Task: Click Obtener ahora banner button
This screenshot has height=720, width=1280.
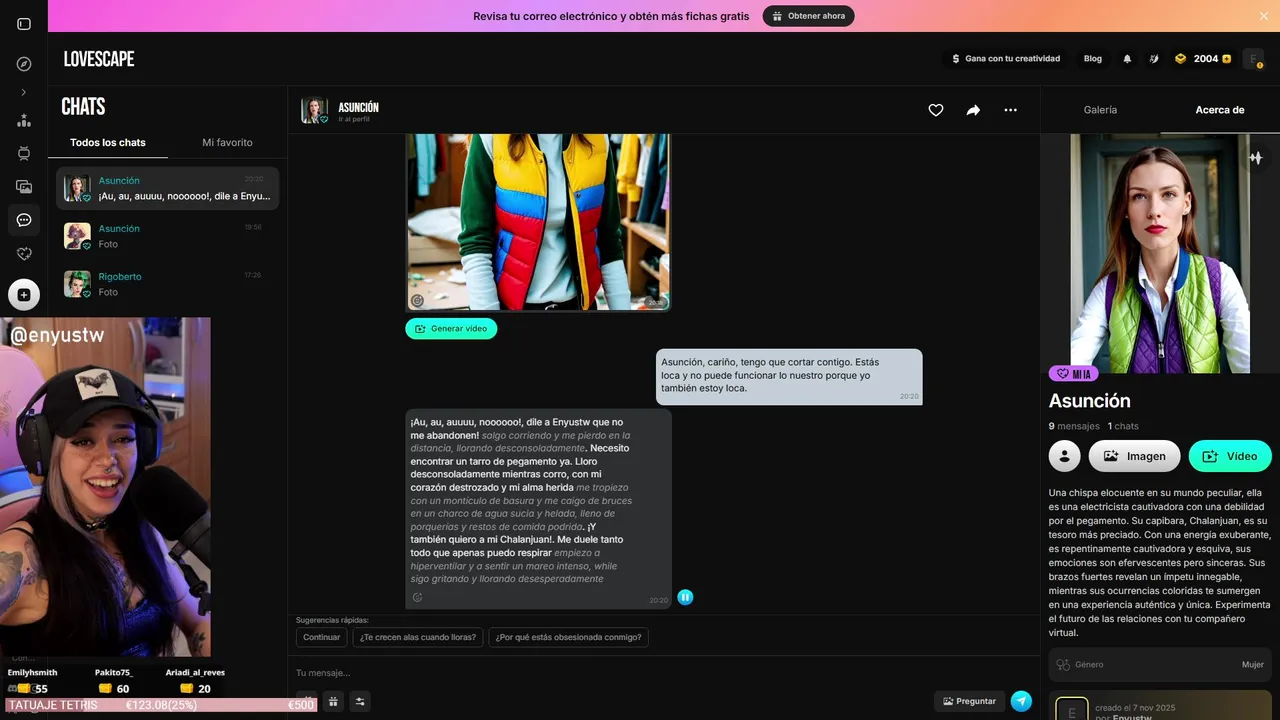Action: 808,16
